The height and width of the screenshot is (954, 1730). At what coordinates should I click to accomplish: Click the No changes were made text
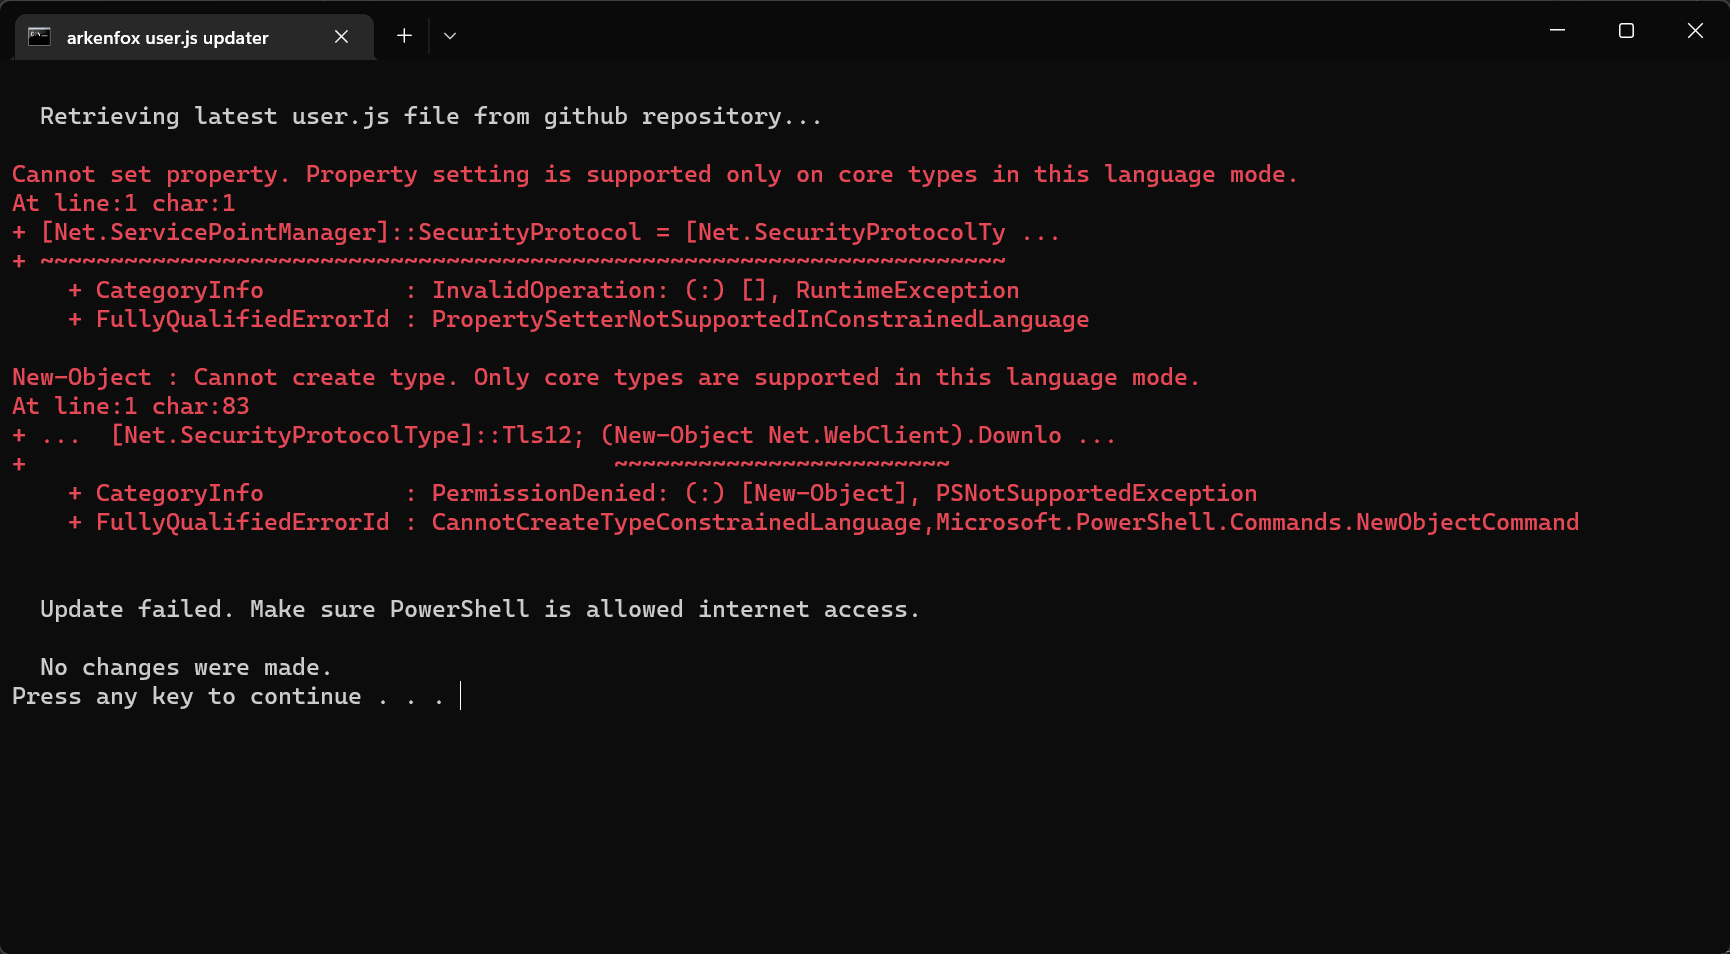tap(186, 667)
